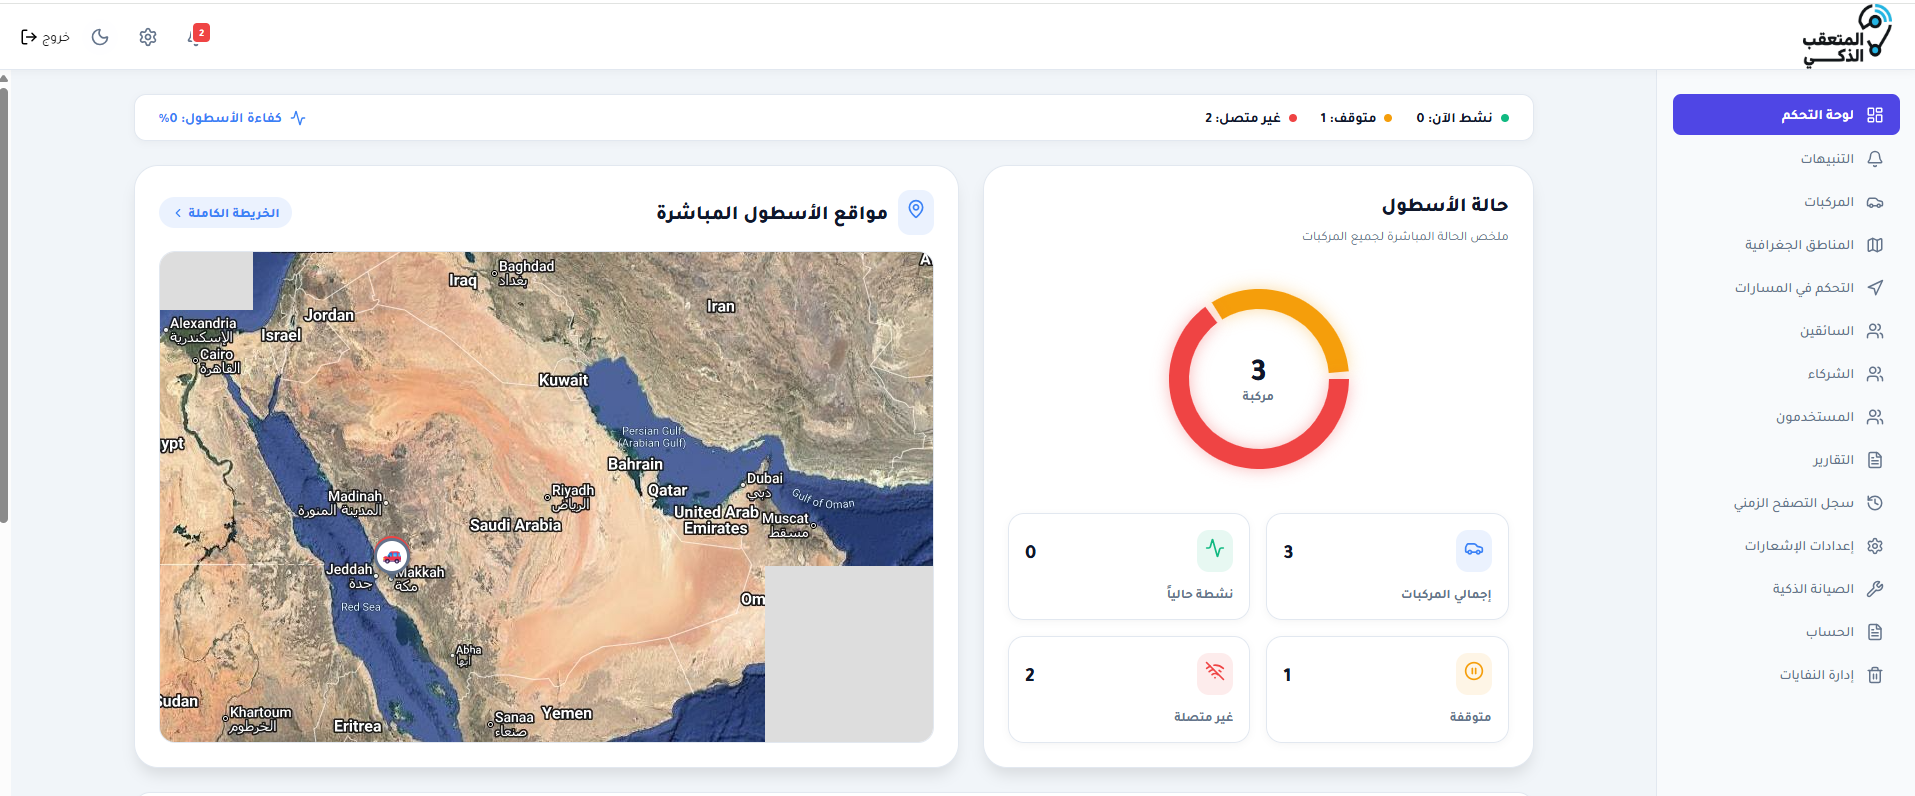Click the car icon on the إجمالي المركبات card
The image size is (1915, 796).
[x=1474, y=549]
